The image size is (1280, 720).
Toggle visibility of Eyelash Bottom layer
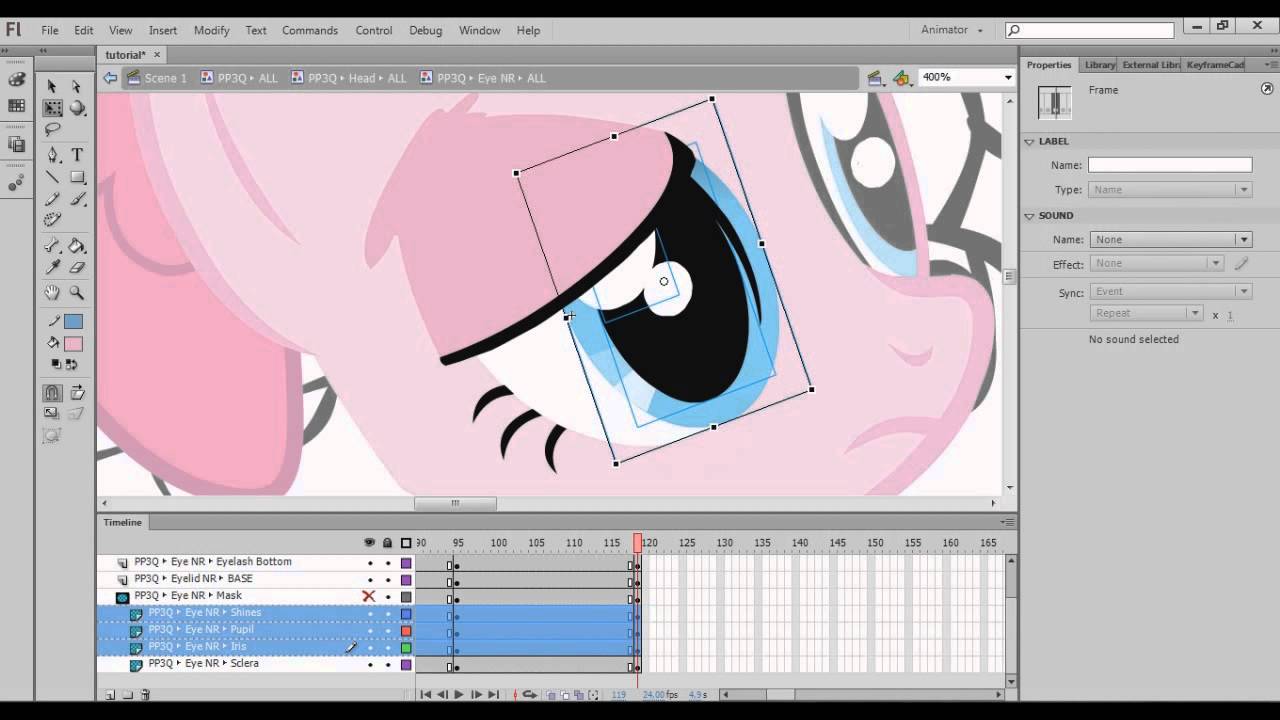click(369, 563)
